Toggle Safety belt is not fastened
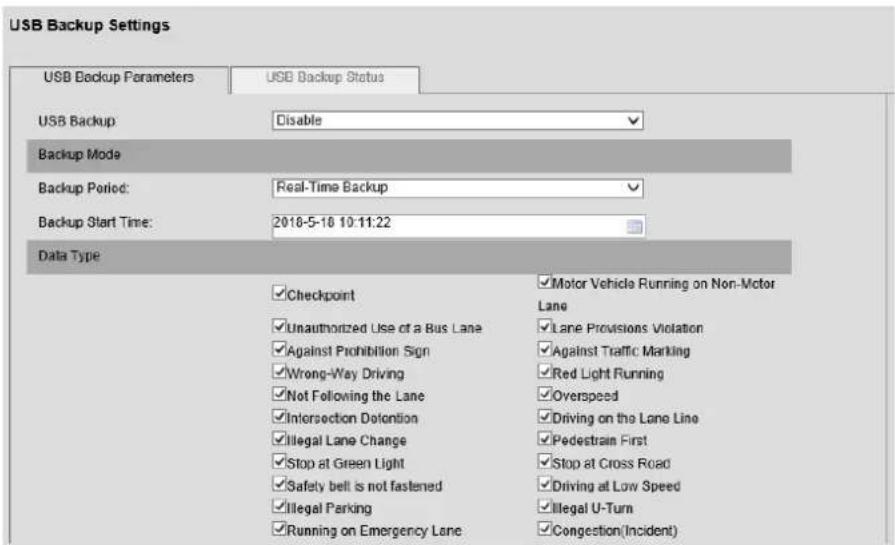This screenshot has height=545, width=895. (x=279, y=484)
